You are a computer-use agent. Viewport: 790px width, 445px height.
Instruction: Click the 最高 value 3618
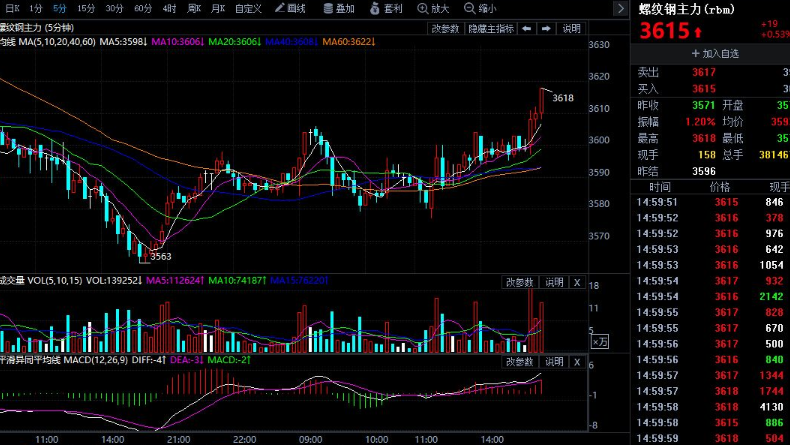(704, 138)
